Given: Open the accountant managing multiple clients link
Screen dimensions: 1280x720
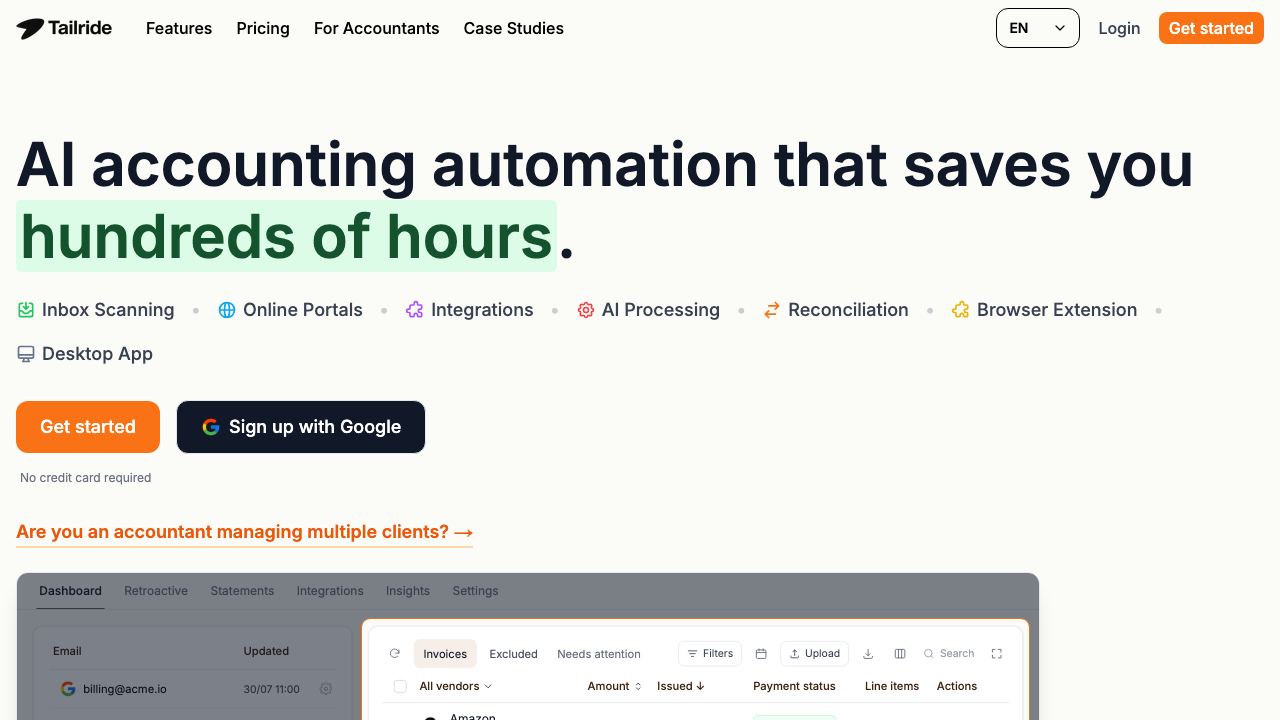Looking at the screenshot, I should tap(244, 532).
